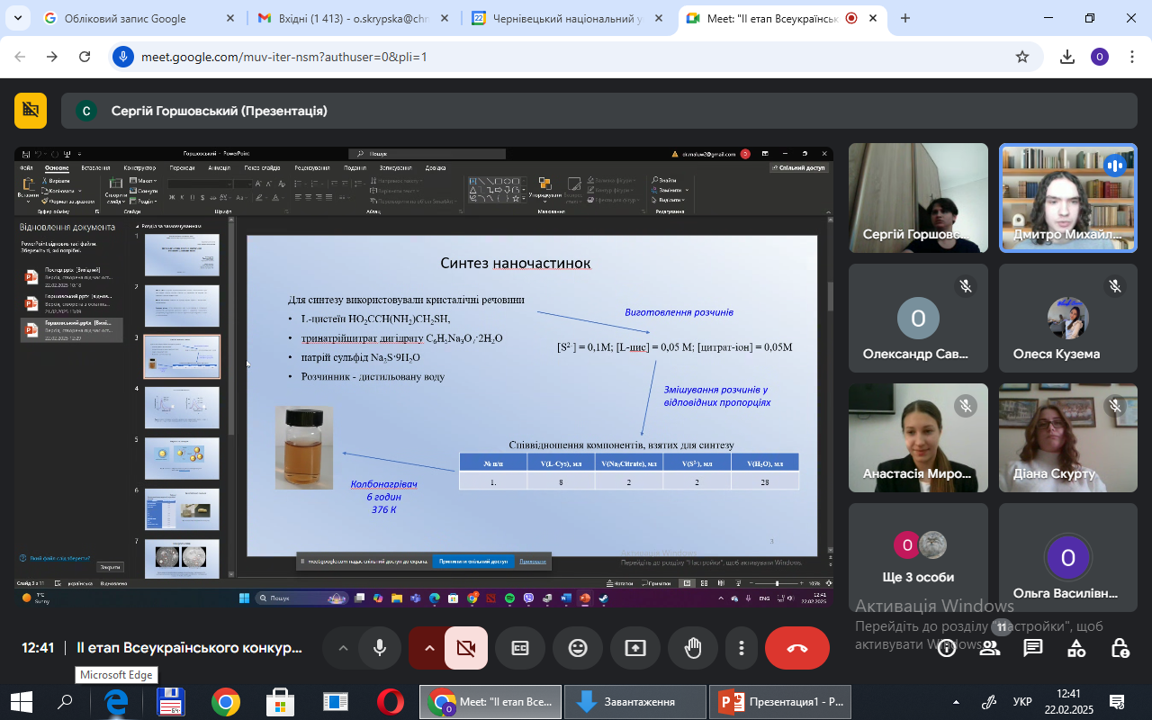Viewport: 1152px width, 720px height.
Task: Open the emoji reactions panel
Action: 578,648
